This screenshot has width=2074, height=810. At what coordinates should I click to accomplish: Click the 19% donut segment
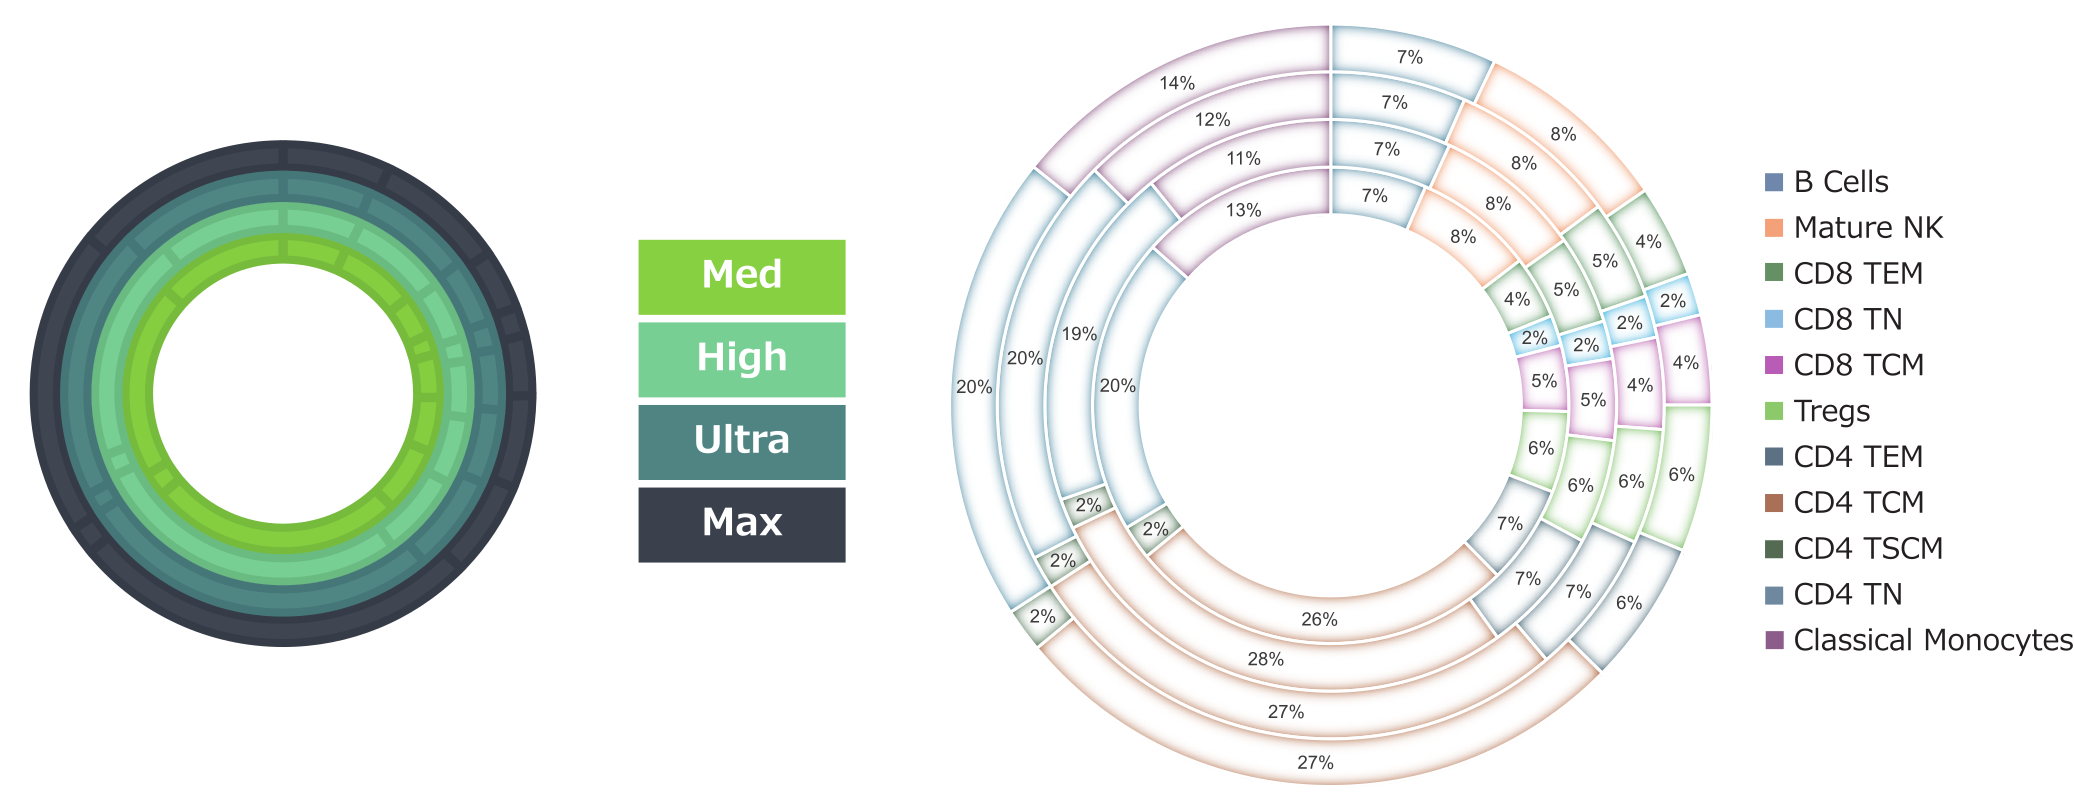[x=1080, y=335]
